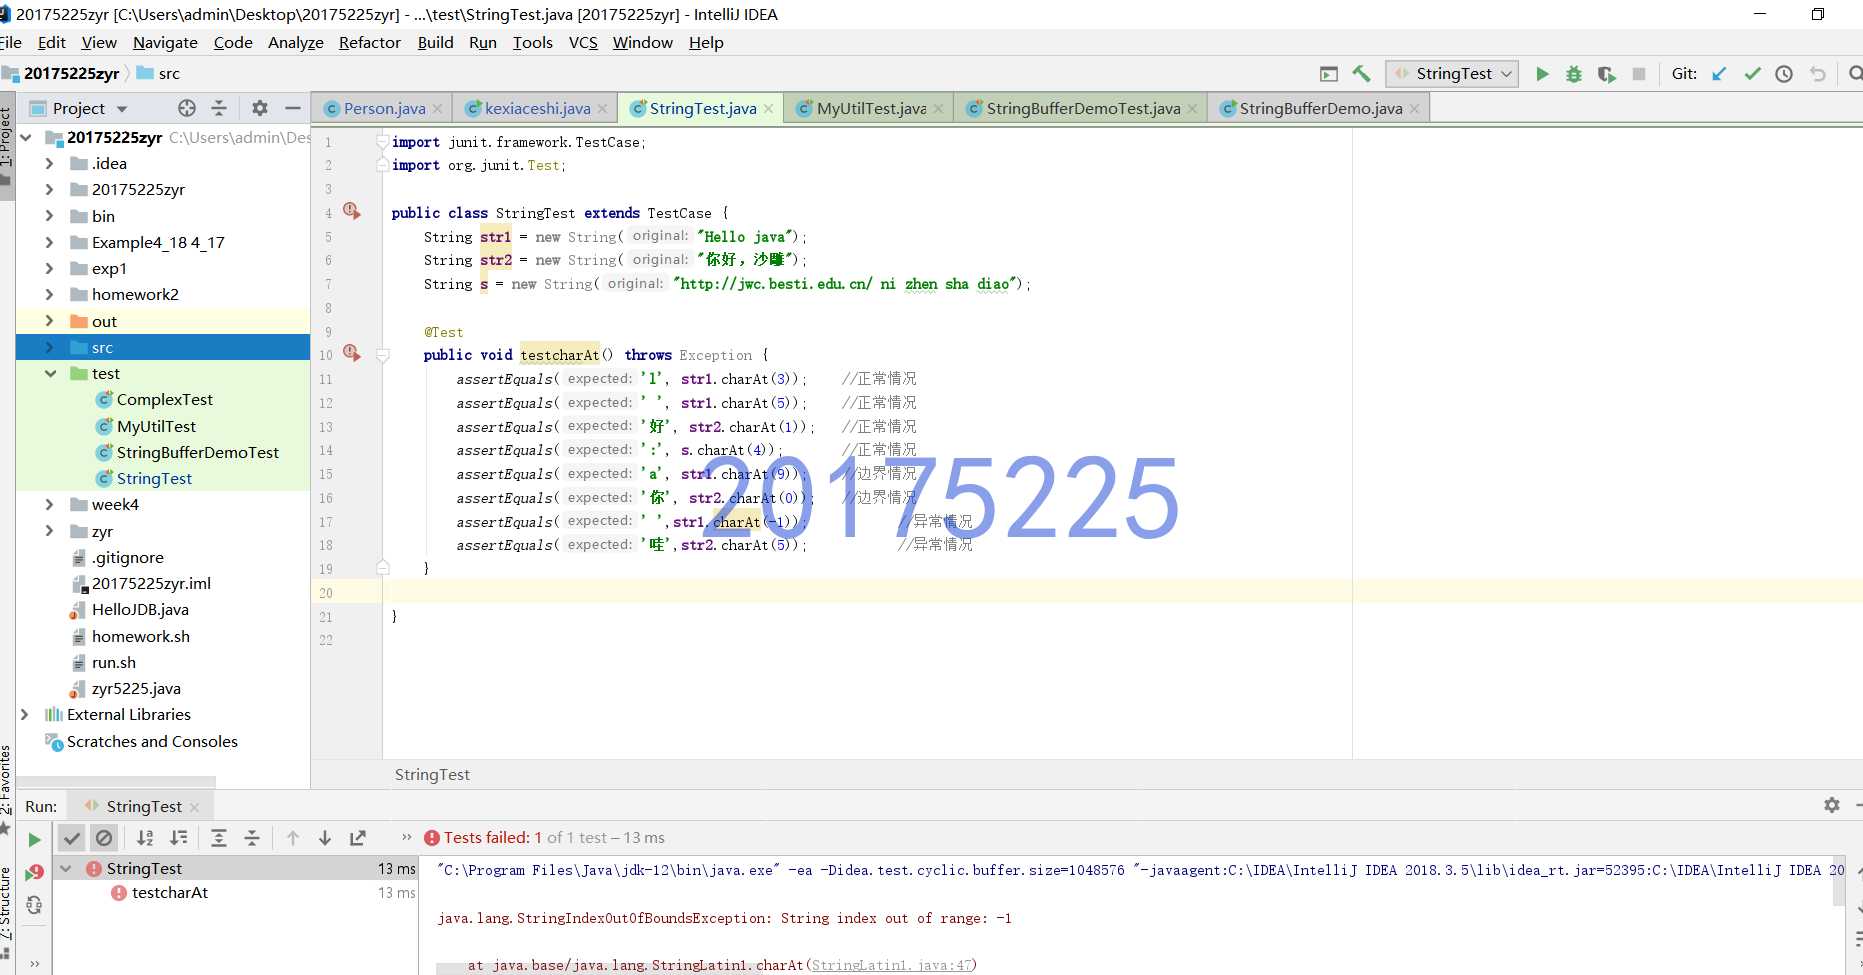Click the class run gutter icon on line 4

[x=351, y=211]
